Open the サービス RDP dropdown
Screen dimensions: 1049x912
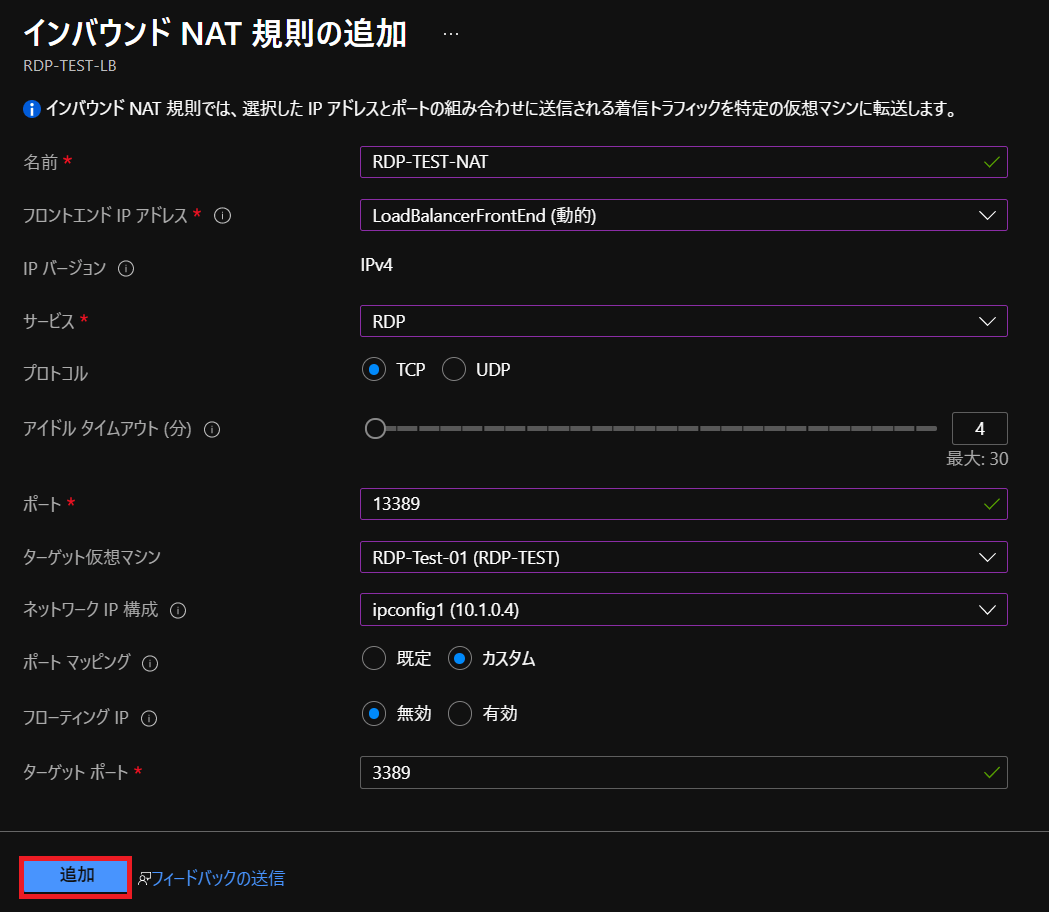click(684, 321)
